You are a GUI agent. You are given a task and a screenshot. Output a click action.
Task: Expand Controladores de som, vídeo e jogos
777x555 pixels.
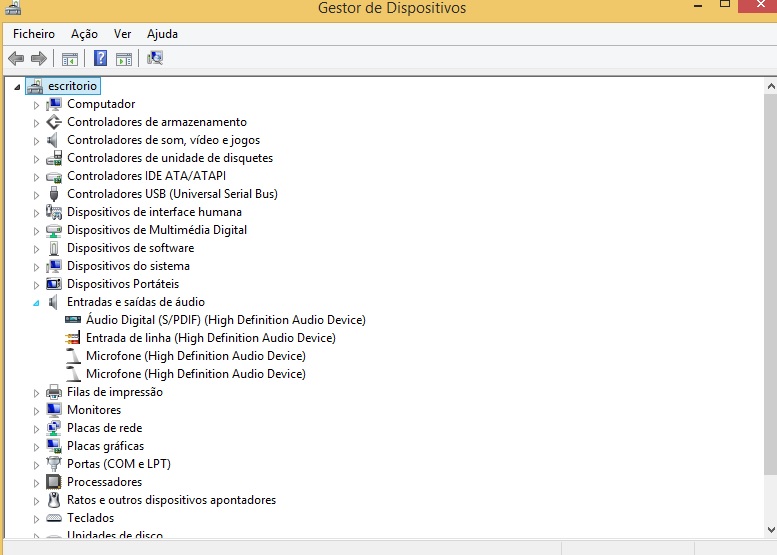click(36, 141)
